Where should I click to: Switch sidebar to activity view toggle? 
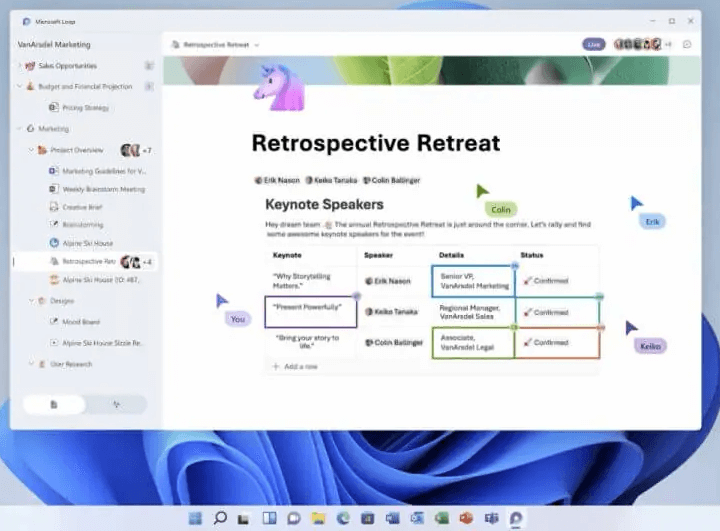[117, 405]
